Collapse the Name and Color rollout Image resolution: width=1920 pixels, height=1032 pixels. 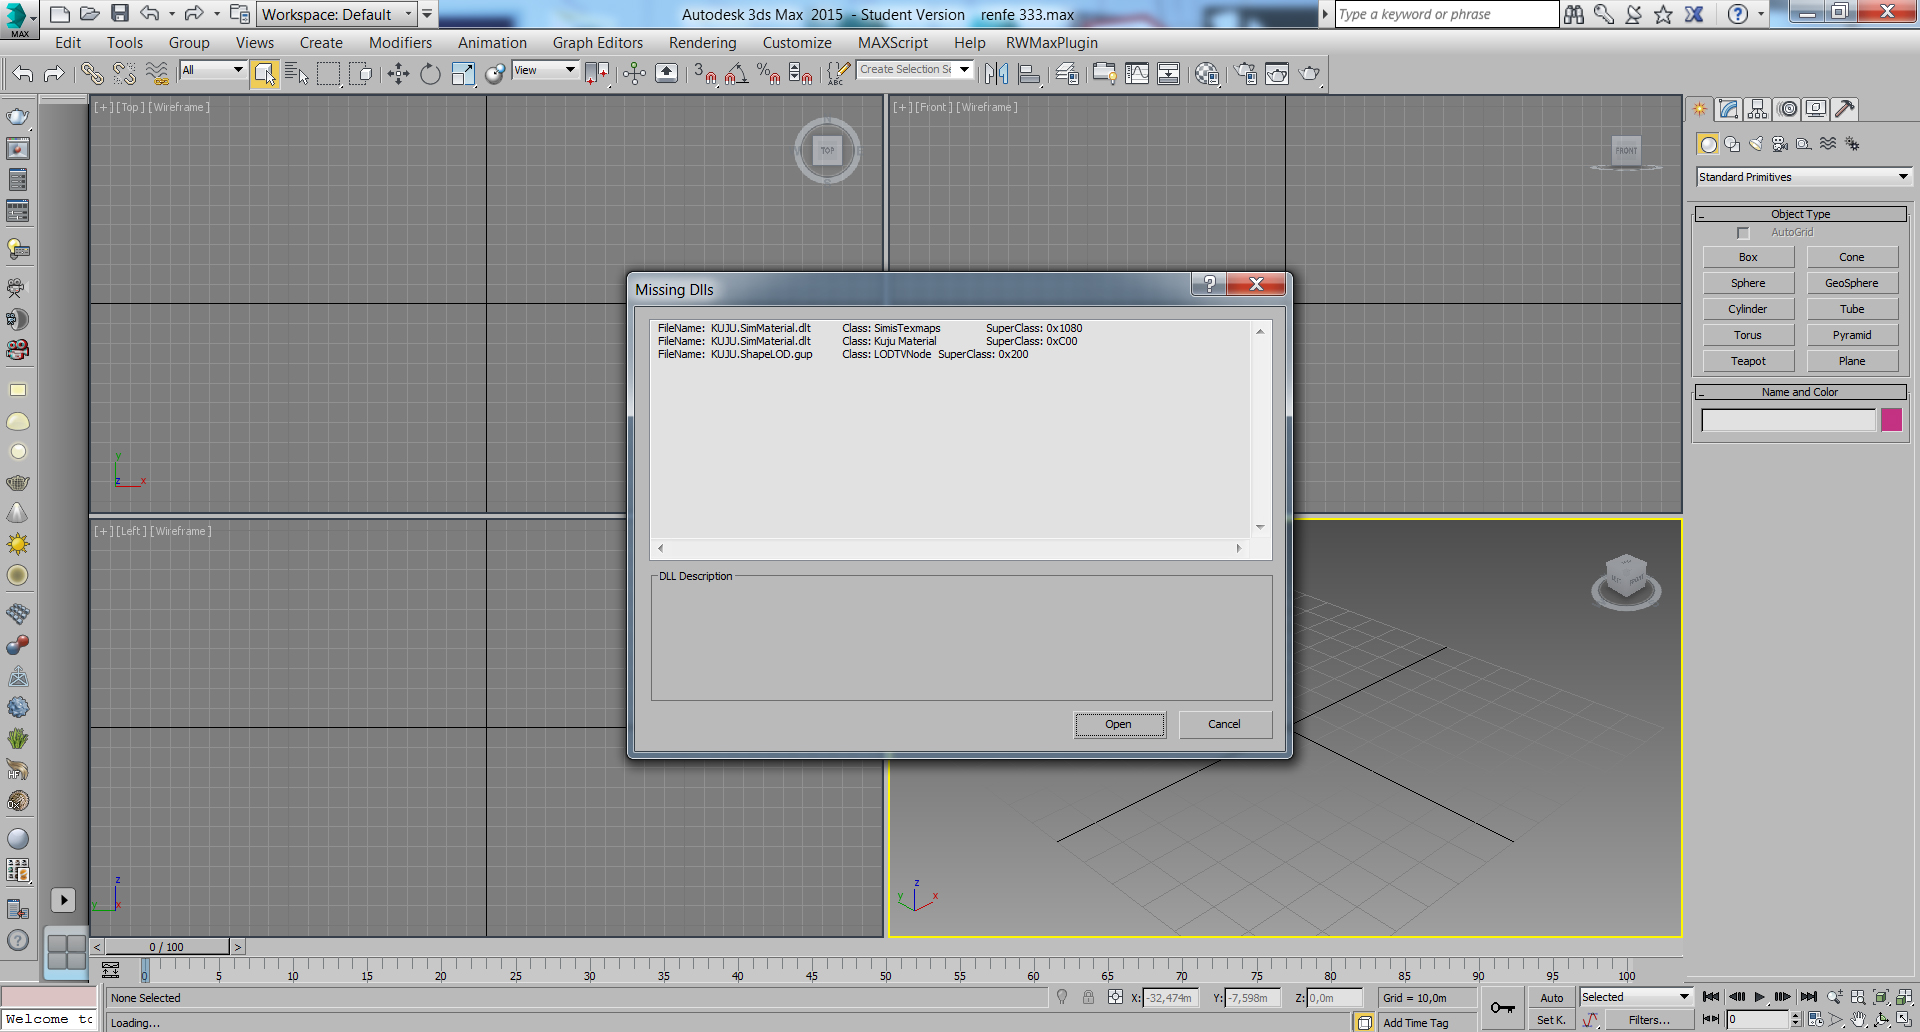coord(1800,392)
